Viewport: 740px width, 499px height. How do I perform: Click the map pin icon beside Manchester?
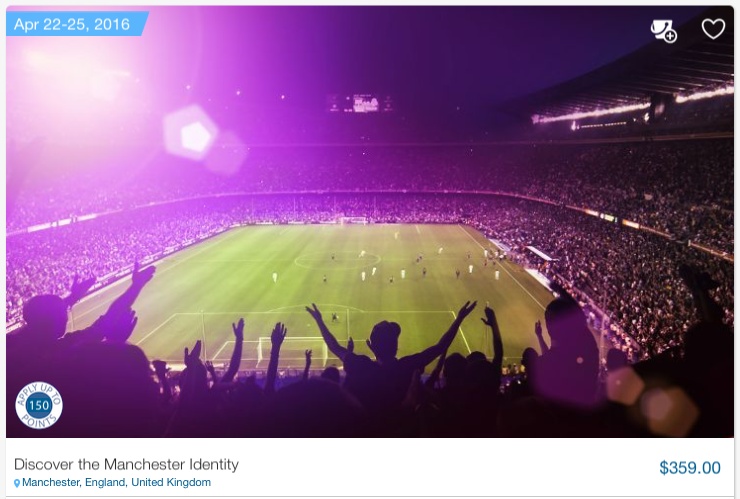[17, 483]
